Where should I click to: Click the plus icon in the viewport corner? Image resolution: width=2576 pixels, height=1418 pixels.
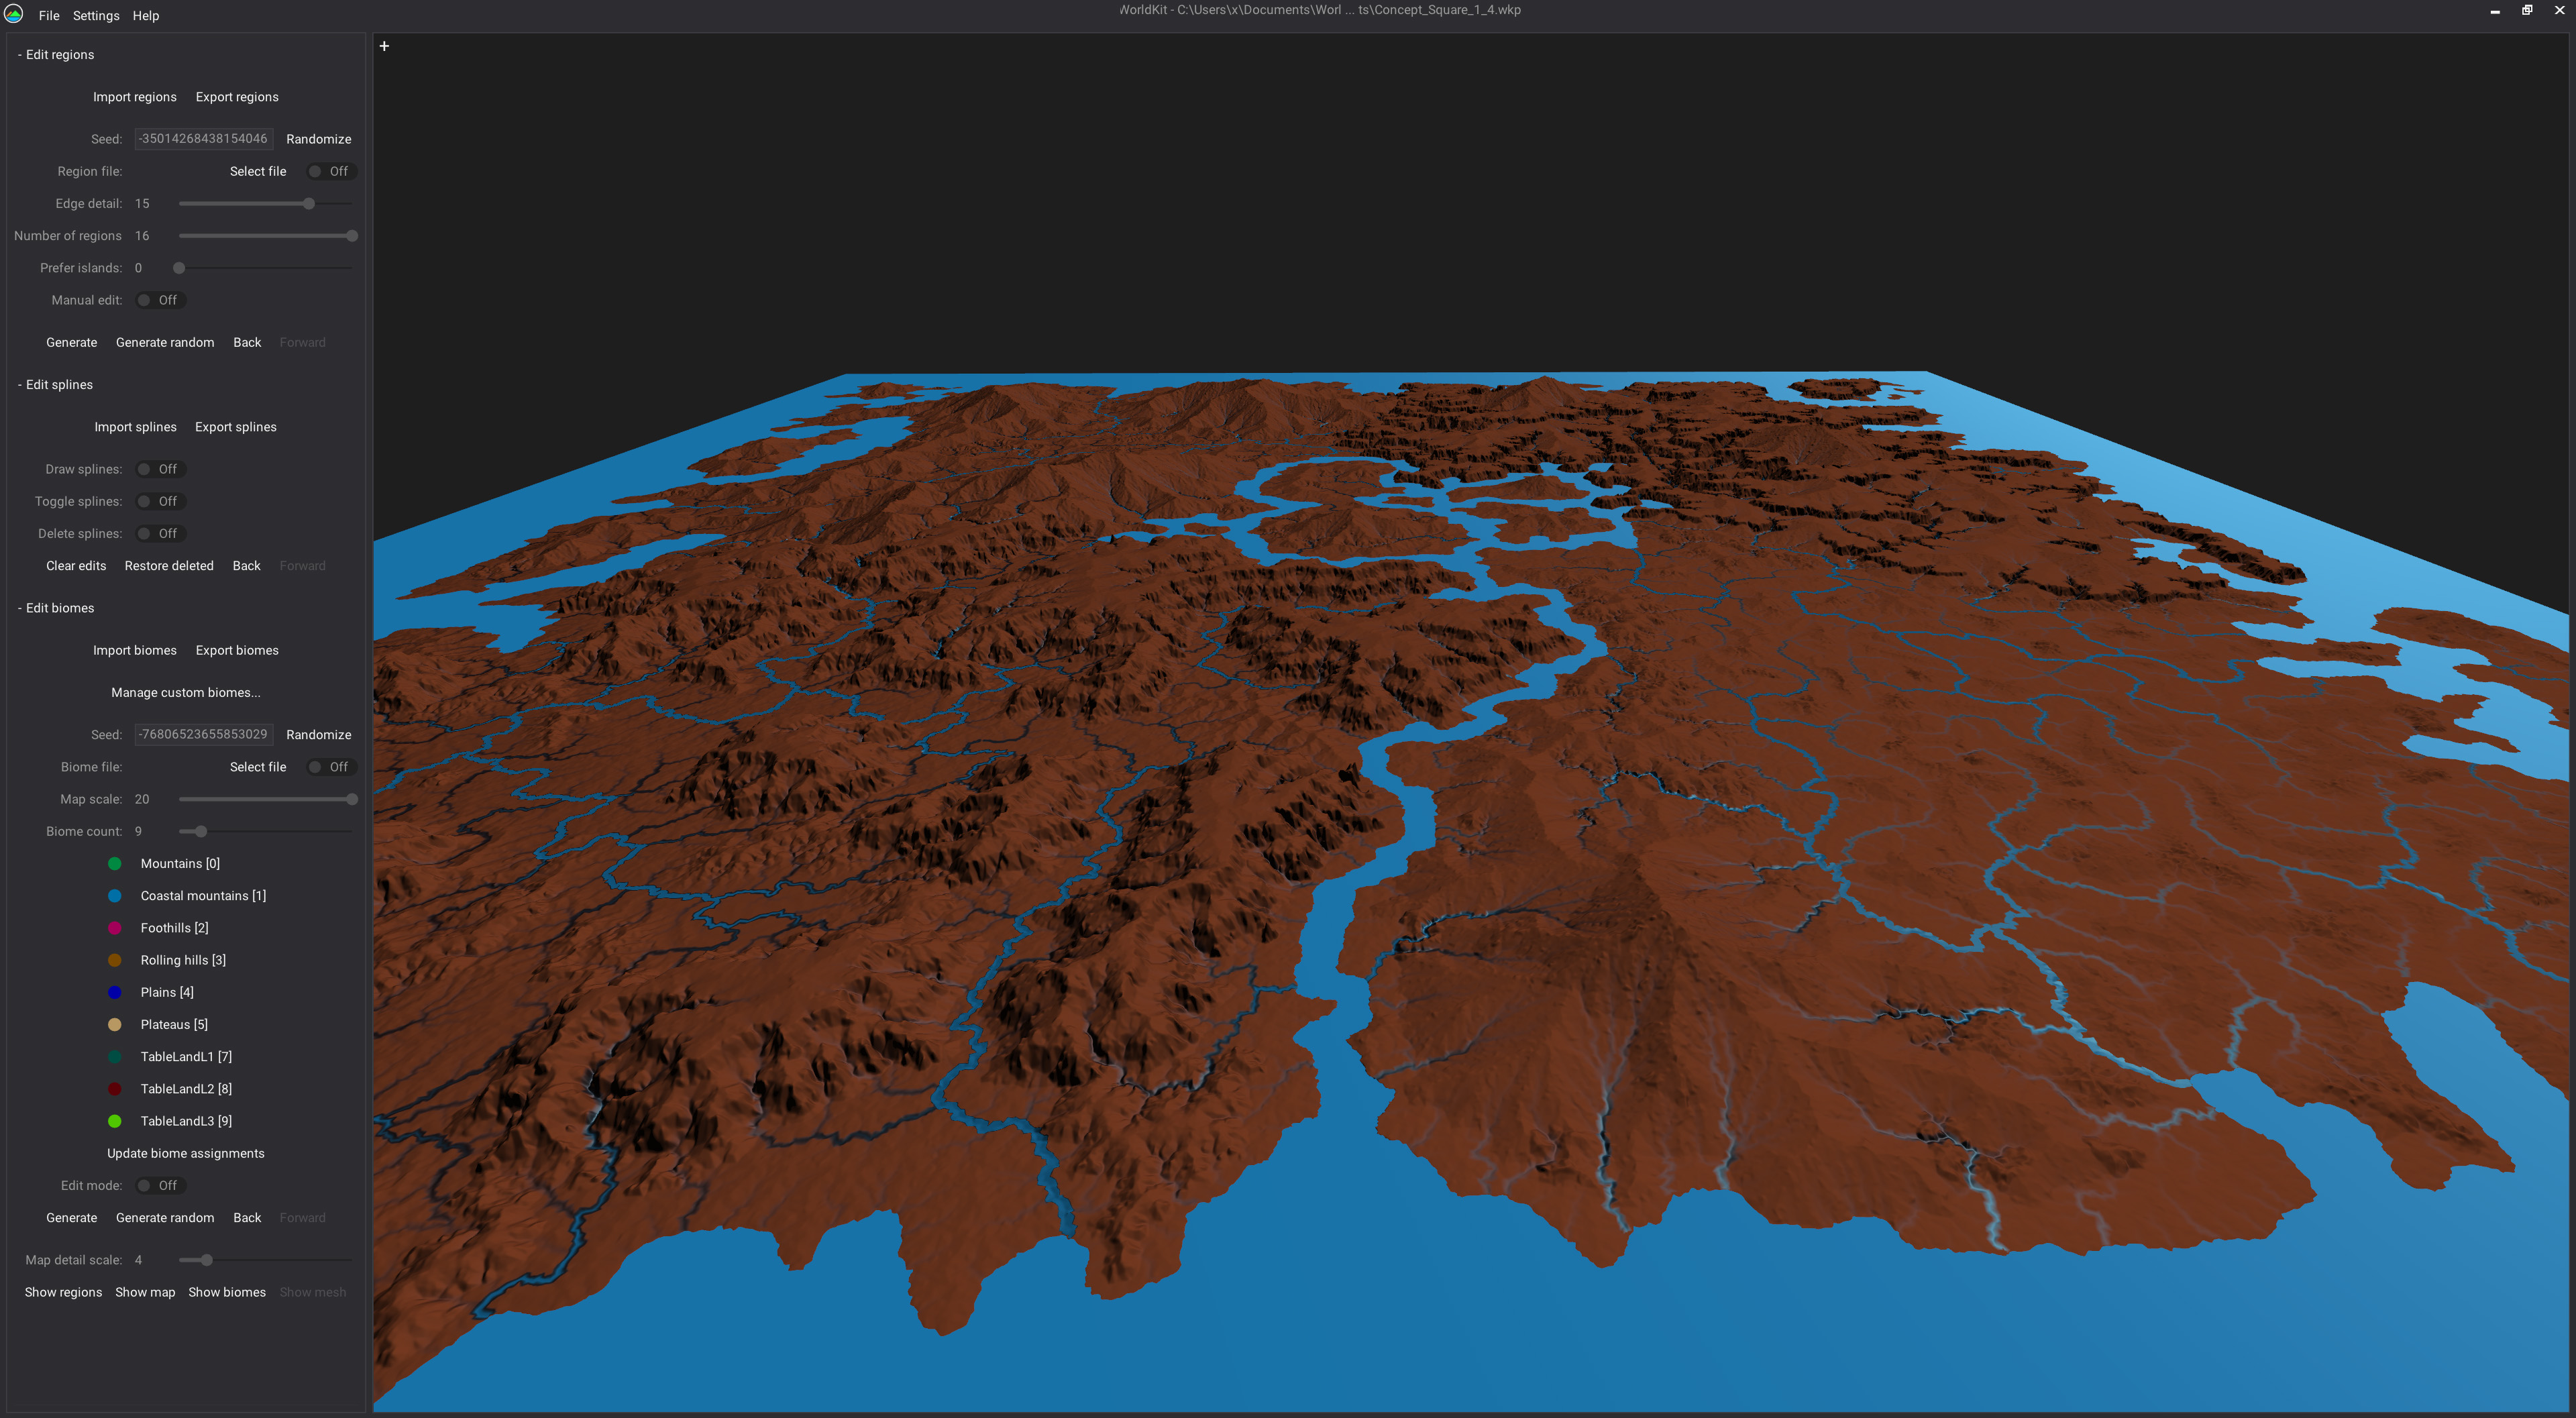pyautogui.click(x=384, y=45)
